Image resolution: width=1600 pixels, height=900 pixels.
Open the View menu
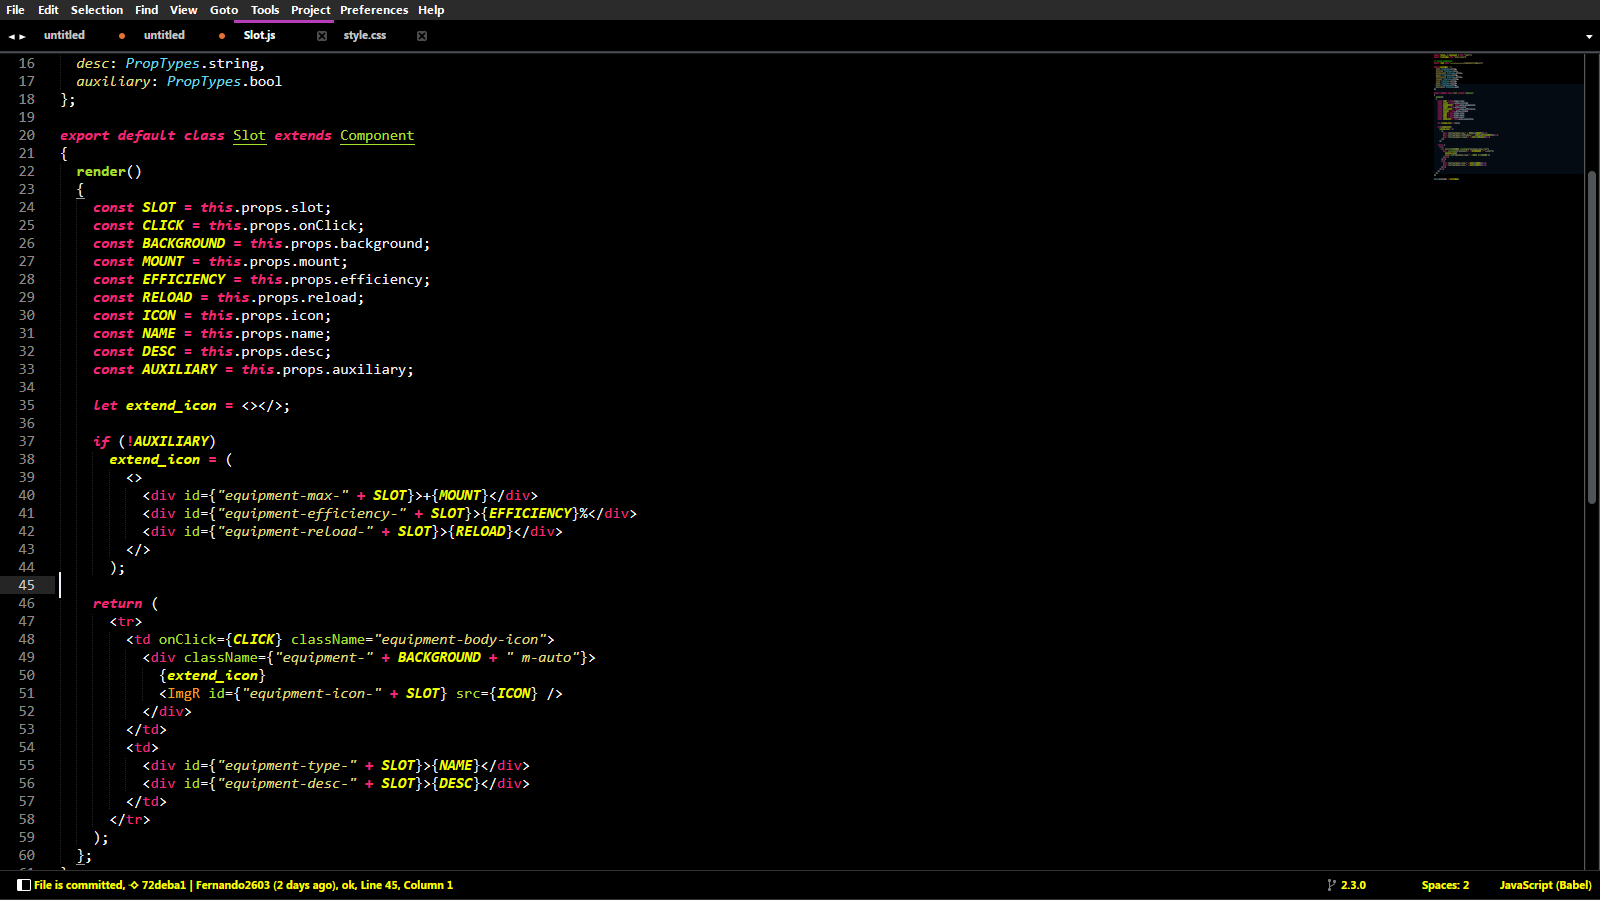pyautogui.click(x=184, y=10)
